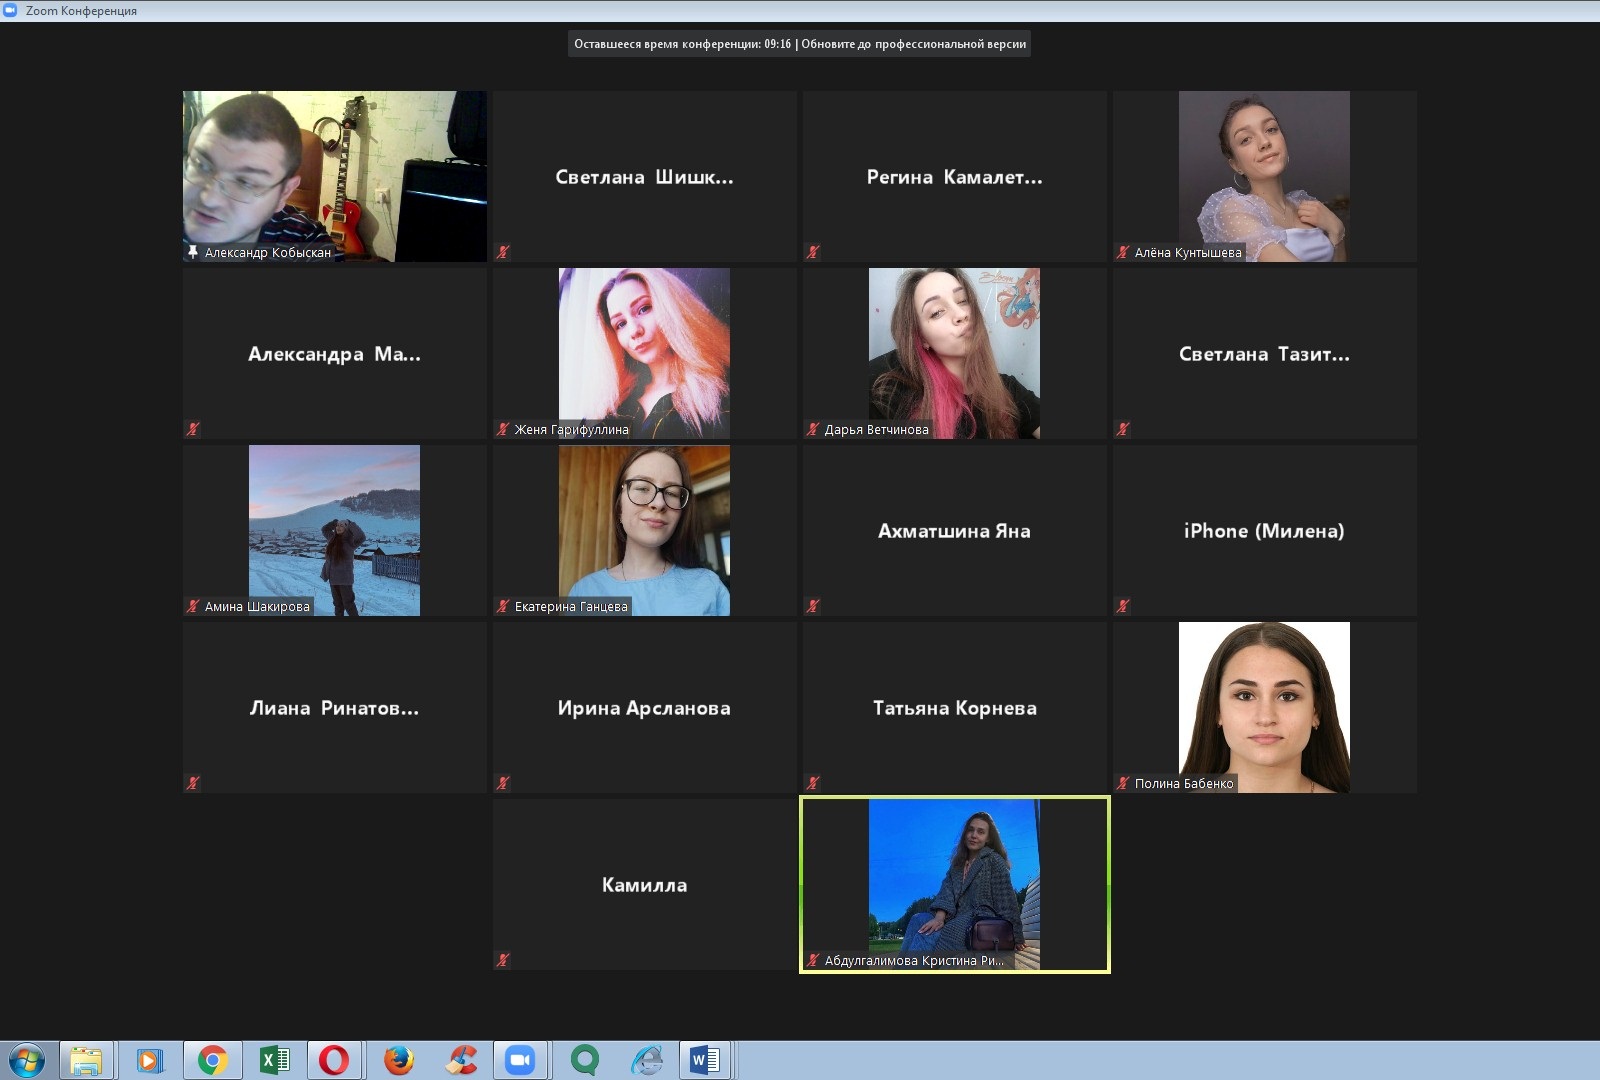Launch Google Chrome from the taskbar
This screenshot has height=1080, width=1600.
coord(212,1060)
